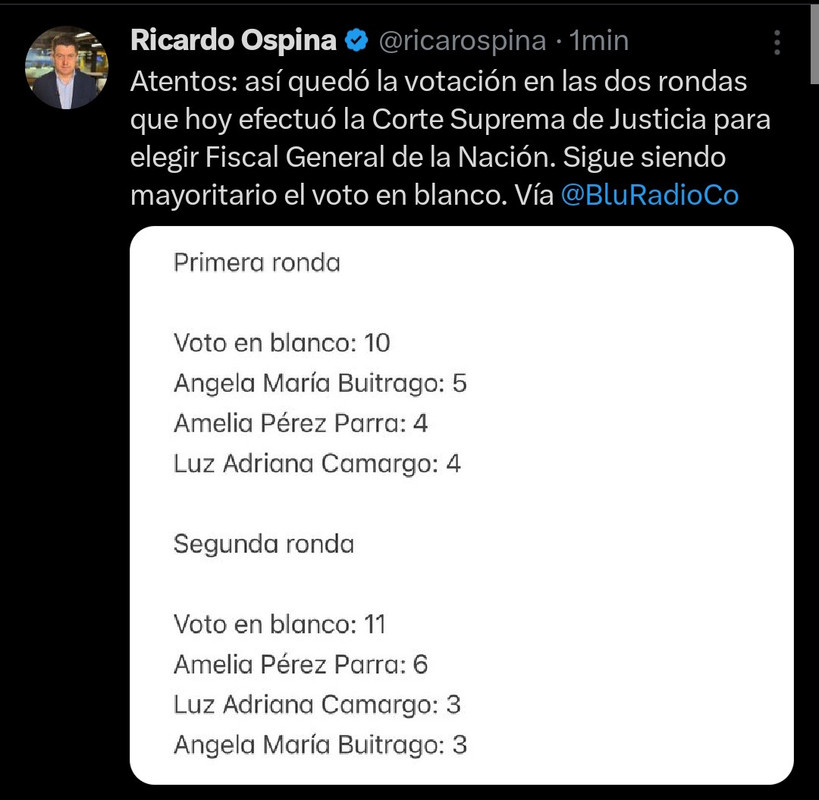Viewport: 819px width, 800px height.
Task: Click the 'Amelia Pérez Parra: 6' line
Action: (x=301, y=665)
